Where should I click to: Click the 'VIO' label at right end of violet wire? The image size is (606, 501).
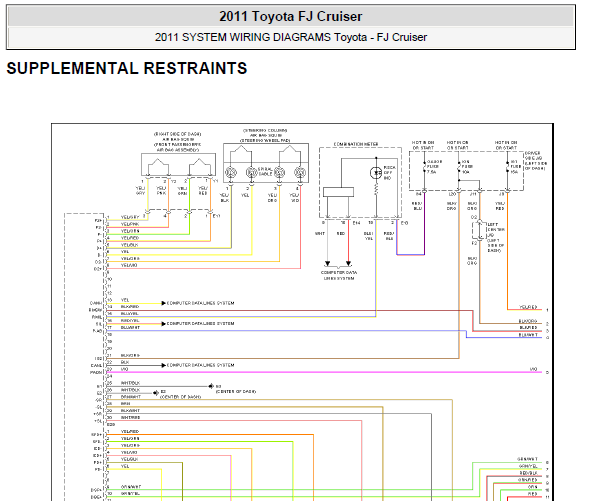(533, 369)
